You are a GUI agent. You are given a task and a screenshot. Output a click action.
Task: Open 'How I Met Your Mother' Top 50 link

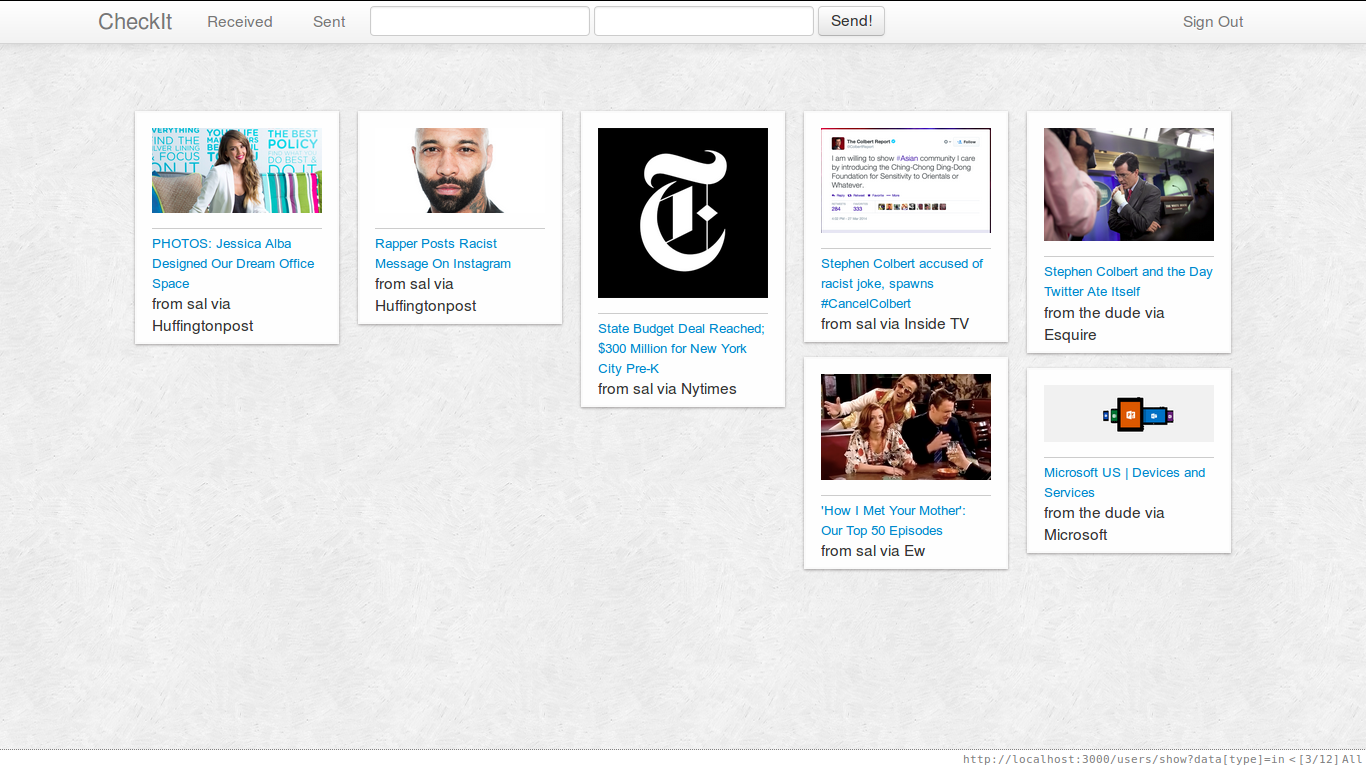click(x=893, y=521)
